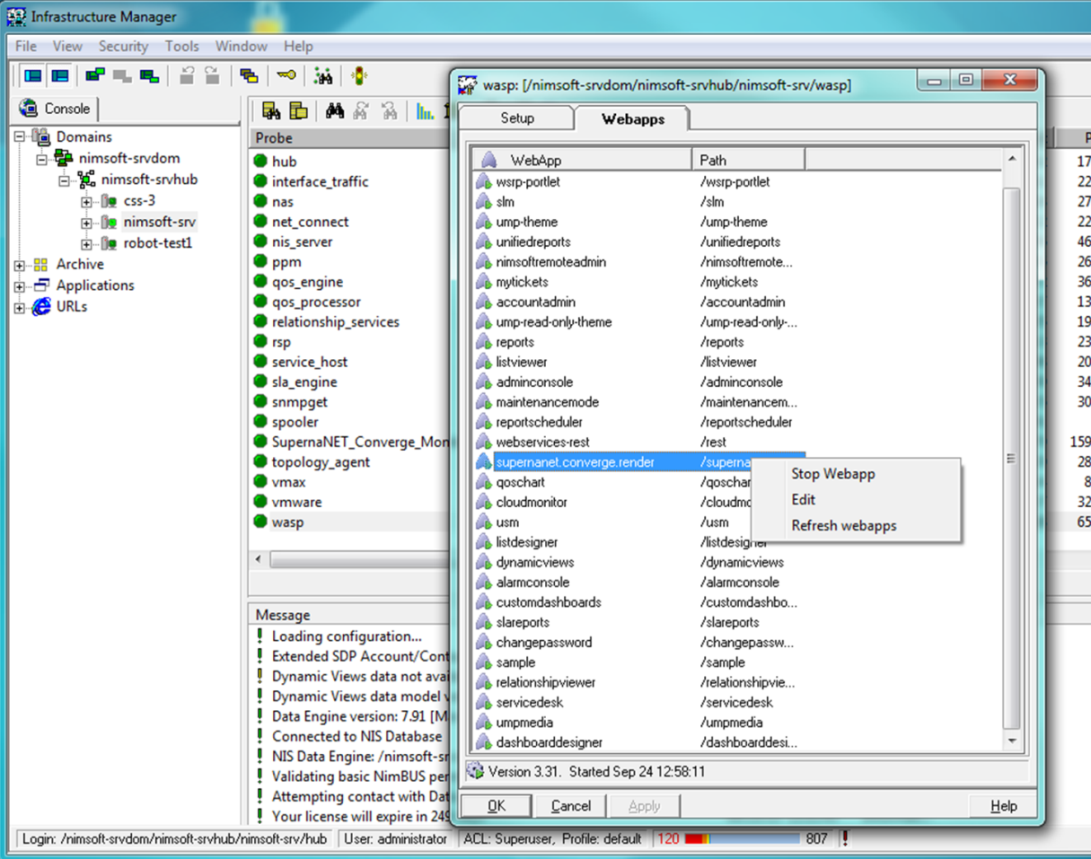Screen dimensions: 1091x859
Task: Collapse the Domains tree node
Action: (19, 136)
